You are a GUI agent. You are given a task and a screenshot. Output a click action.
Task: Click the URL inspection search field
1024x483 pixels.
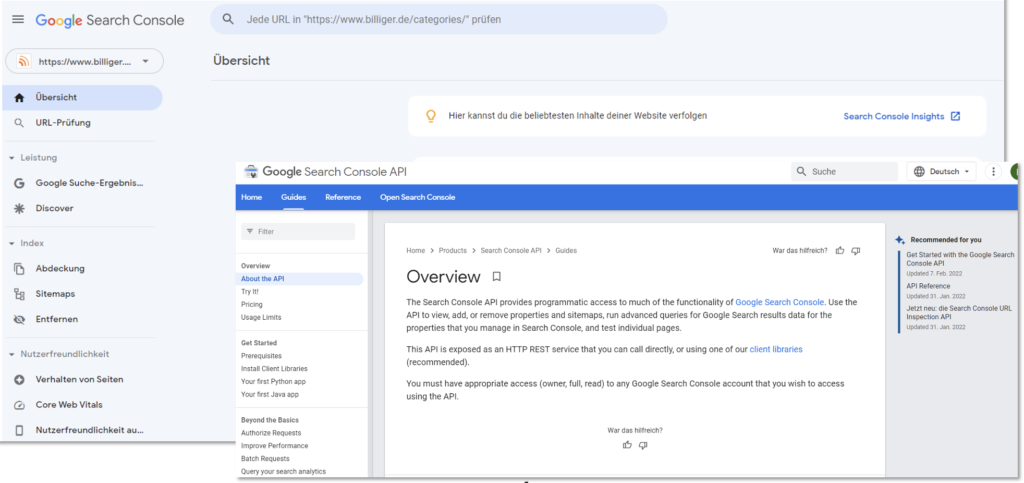click(x=438, y=19)
